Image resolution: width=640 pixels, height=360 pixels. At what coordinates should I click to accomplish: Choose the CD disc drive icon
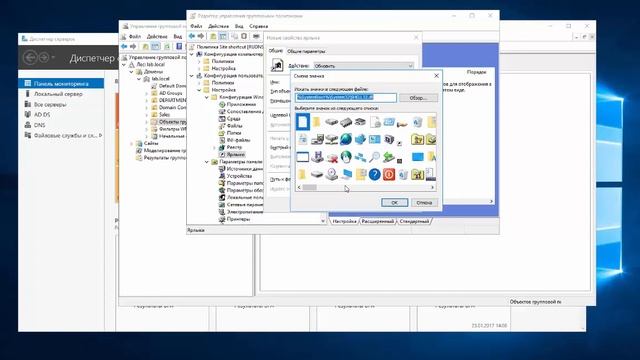click(331, 174)
